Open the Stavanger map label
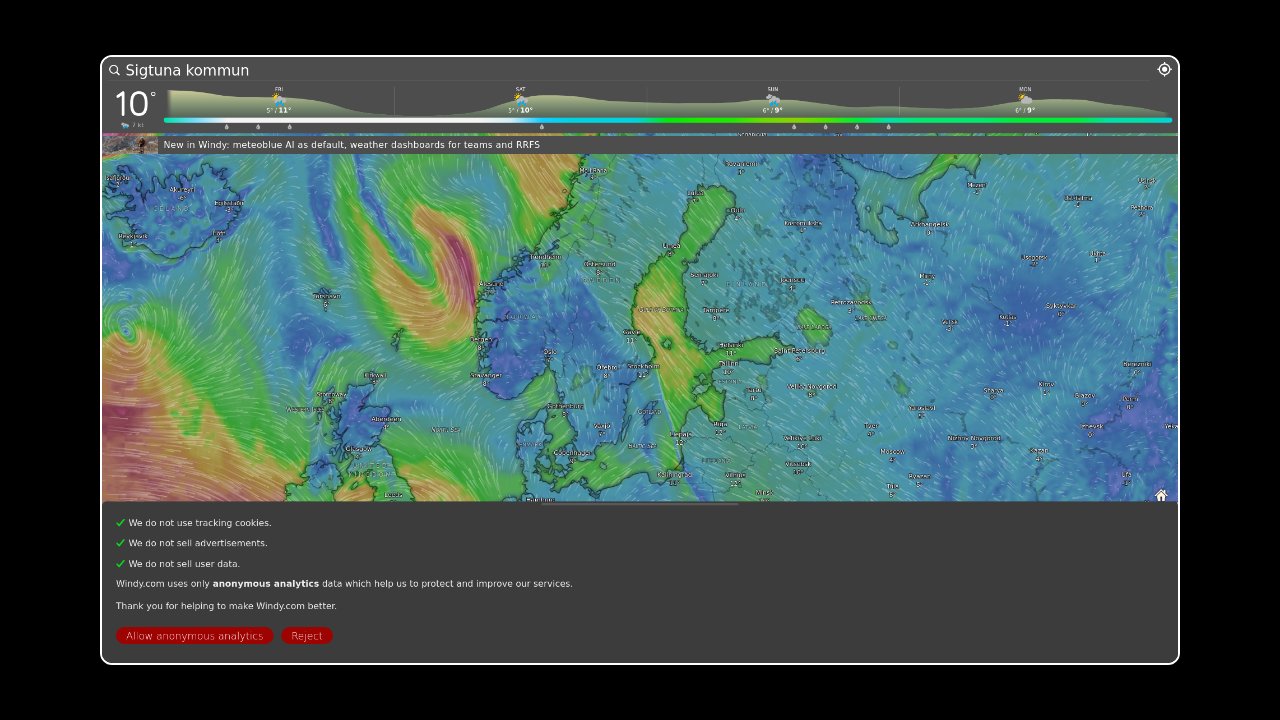Screen dimensions: 1280x720 (486, 376)
